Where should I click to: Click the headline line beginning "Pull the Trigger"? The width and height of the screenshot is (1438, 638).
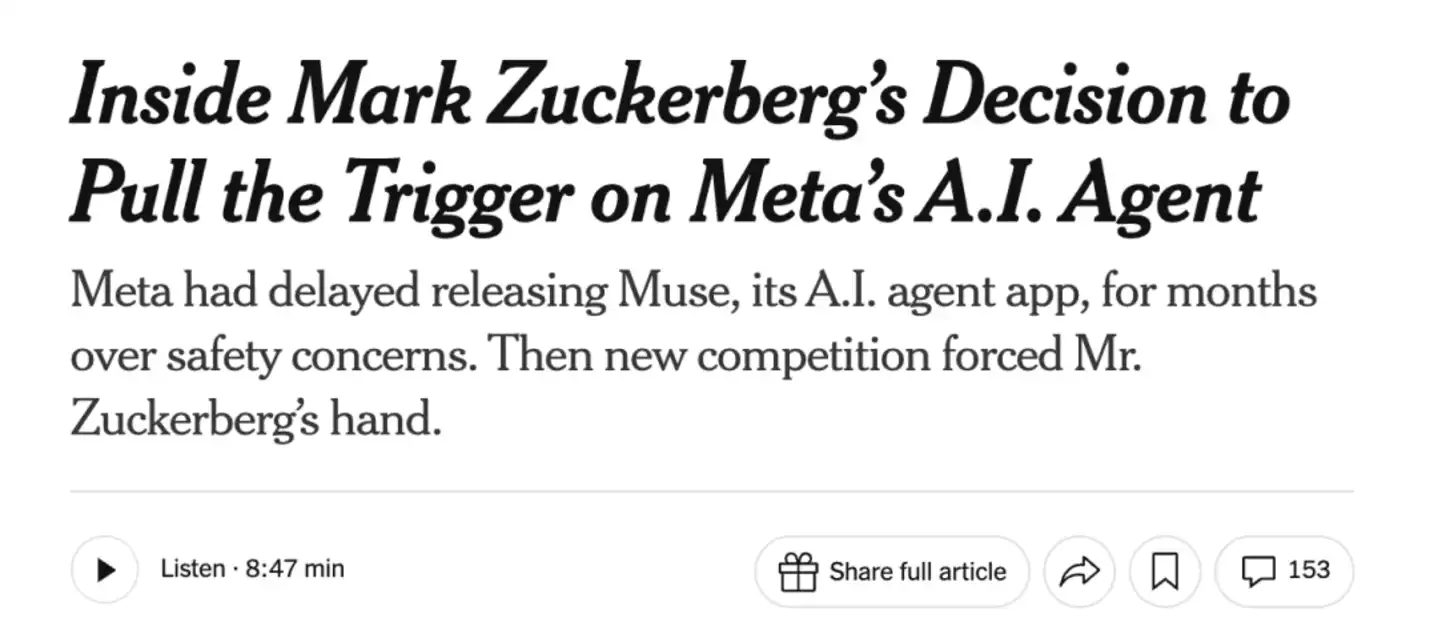(665, 194)
